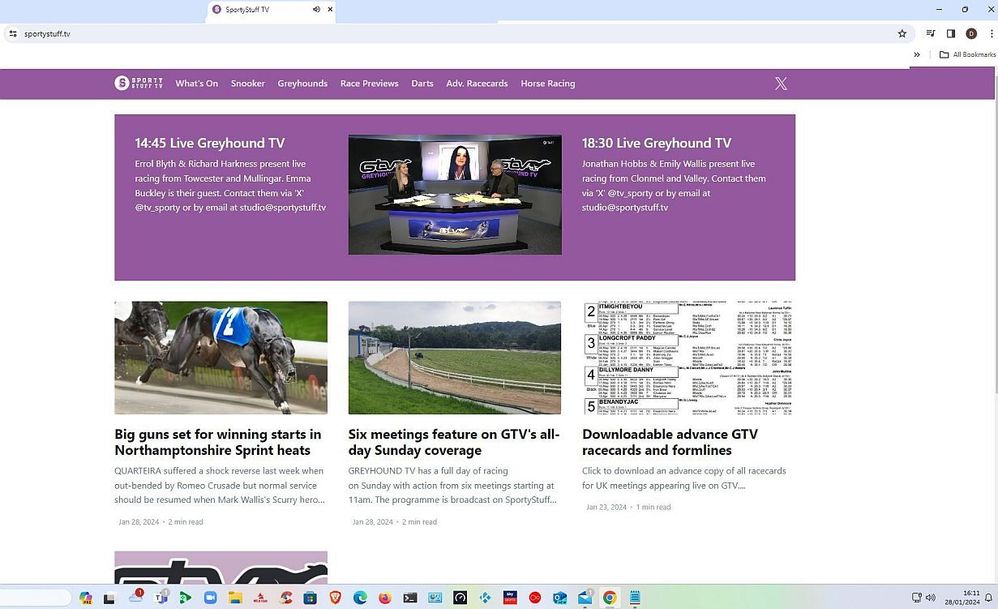
Task: Select Darts in the navigation bar
Action: pyautogui.click(x=422, y=83)
